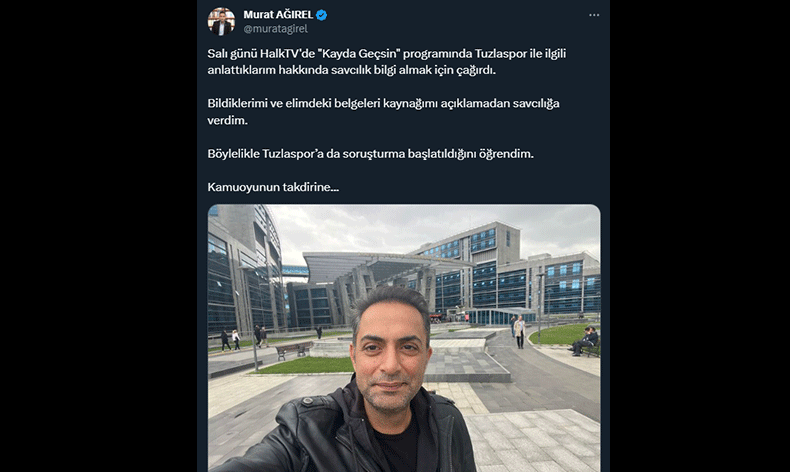
Task: Click the "Kamuoyunun takdirine..." closing line
Action: click(273, 187)
